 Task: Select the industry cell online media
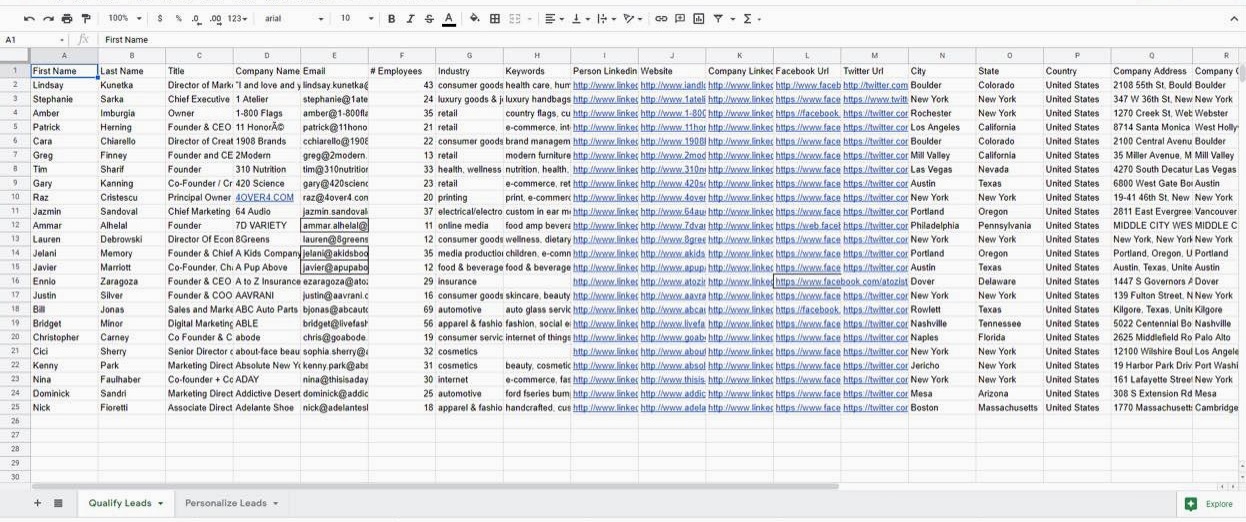470,226
